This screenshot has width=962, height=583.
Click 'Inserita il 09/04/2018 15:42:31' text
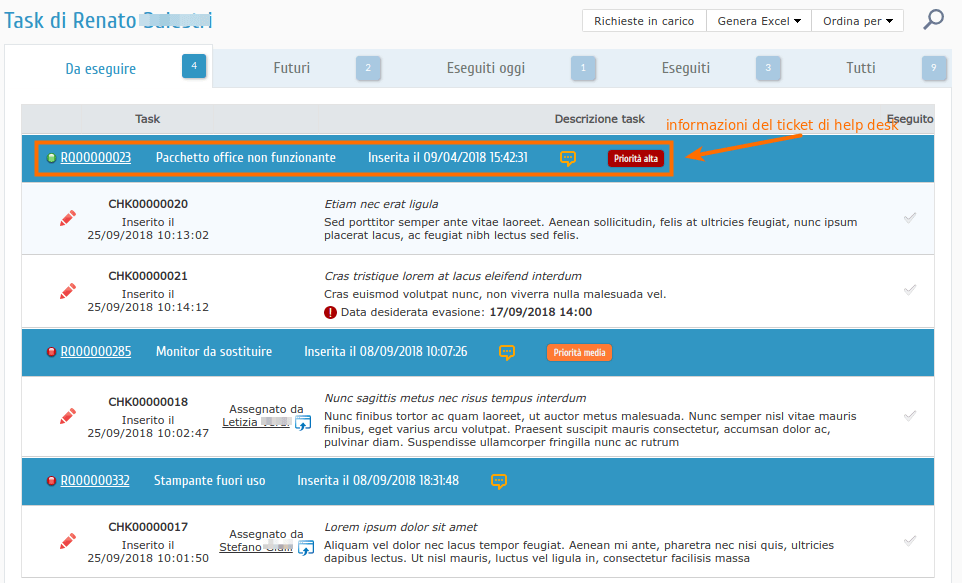(448, 158)
